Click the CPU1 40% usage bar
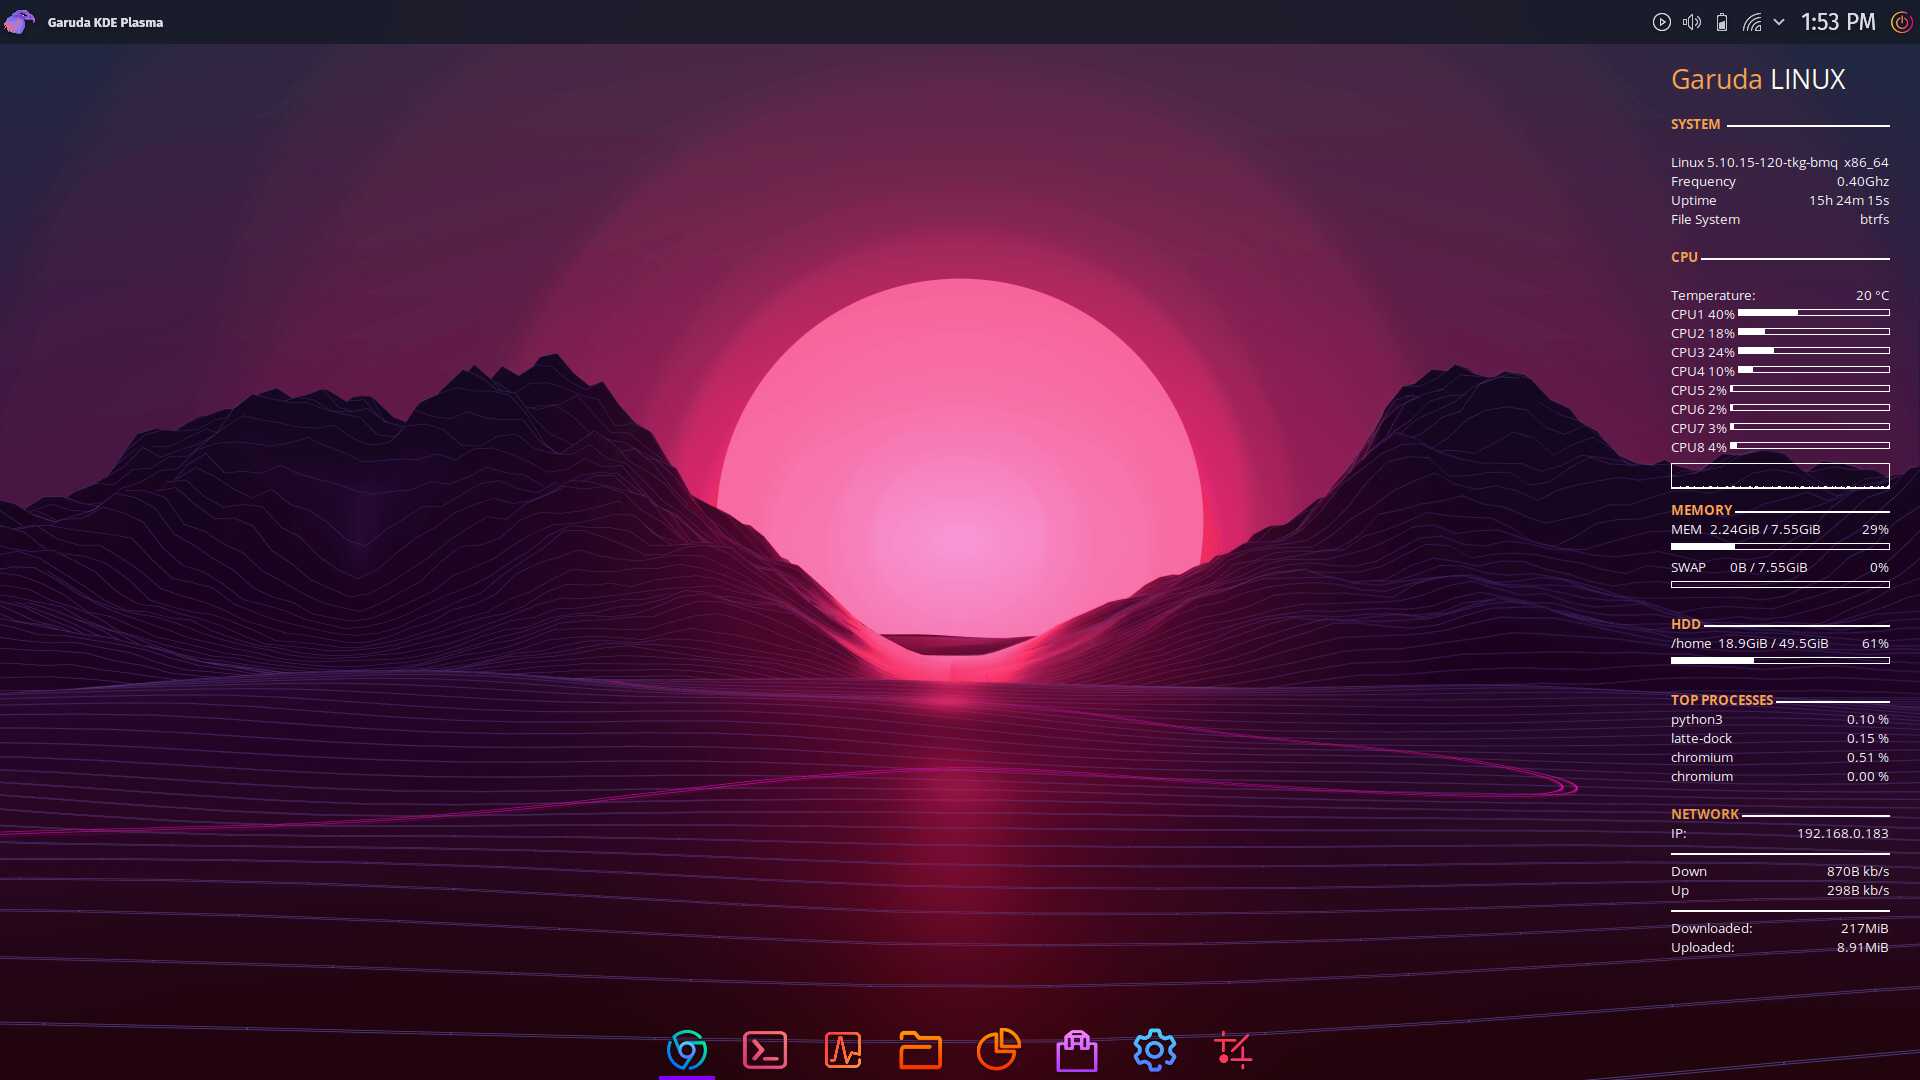1920x1080 pixels. [x=1813, y=313]
